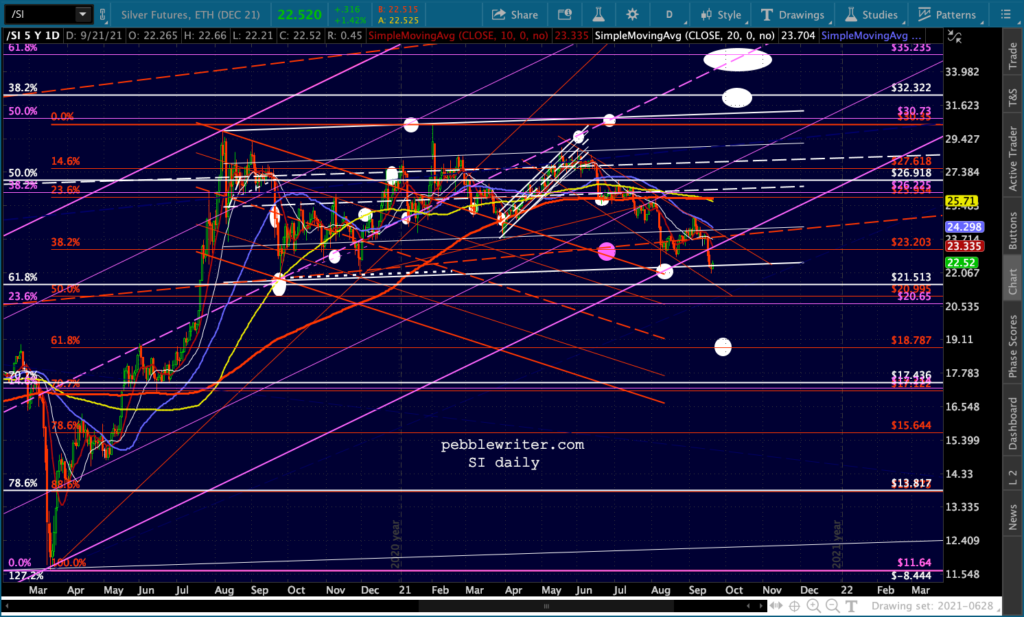
Task: Click the Silver Futures, ETH (DEC 21) title
Action: click(x=190, y=14)
